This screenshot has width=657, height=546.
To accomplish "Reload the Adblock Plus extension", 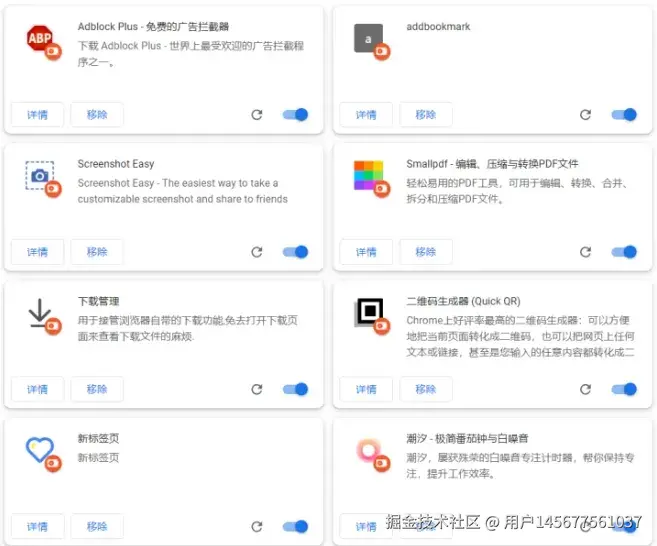I will click(x=257, y=114).
